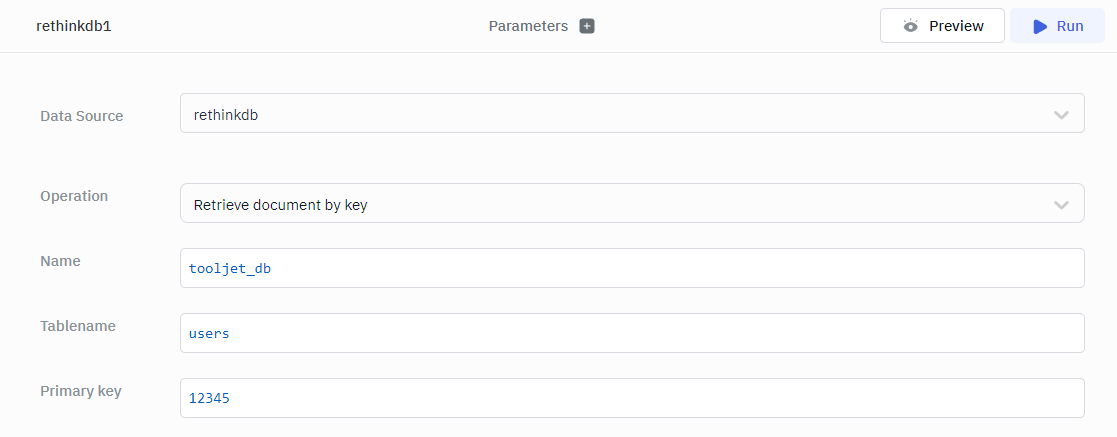Click the tooljet_db database name text
This screenshot has height=437, width=1117.
230,268
